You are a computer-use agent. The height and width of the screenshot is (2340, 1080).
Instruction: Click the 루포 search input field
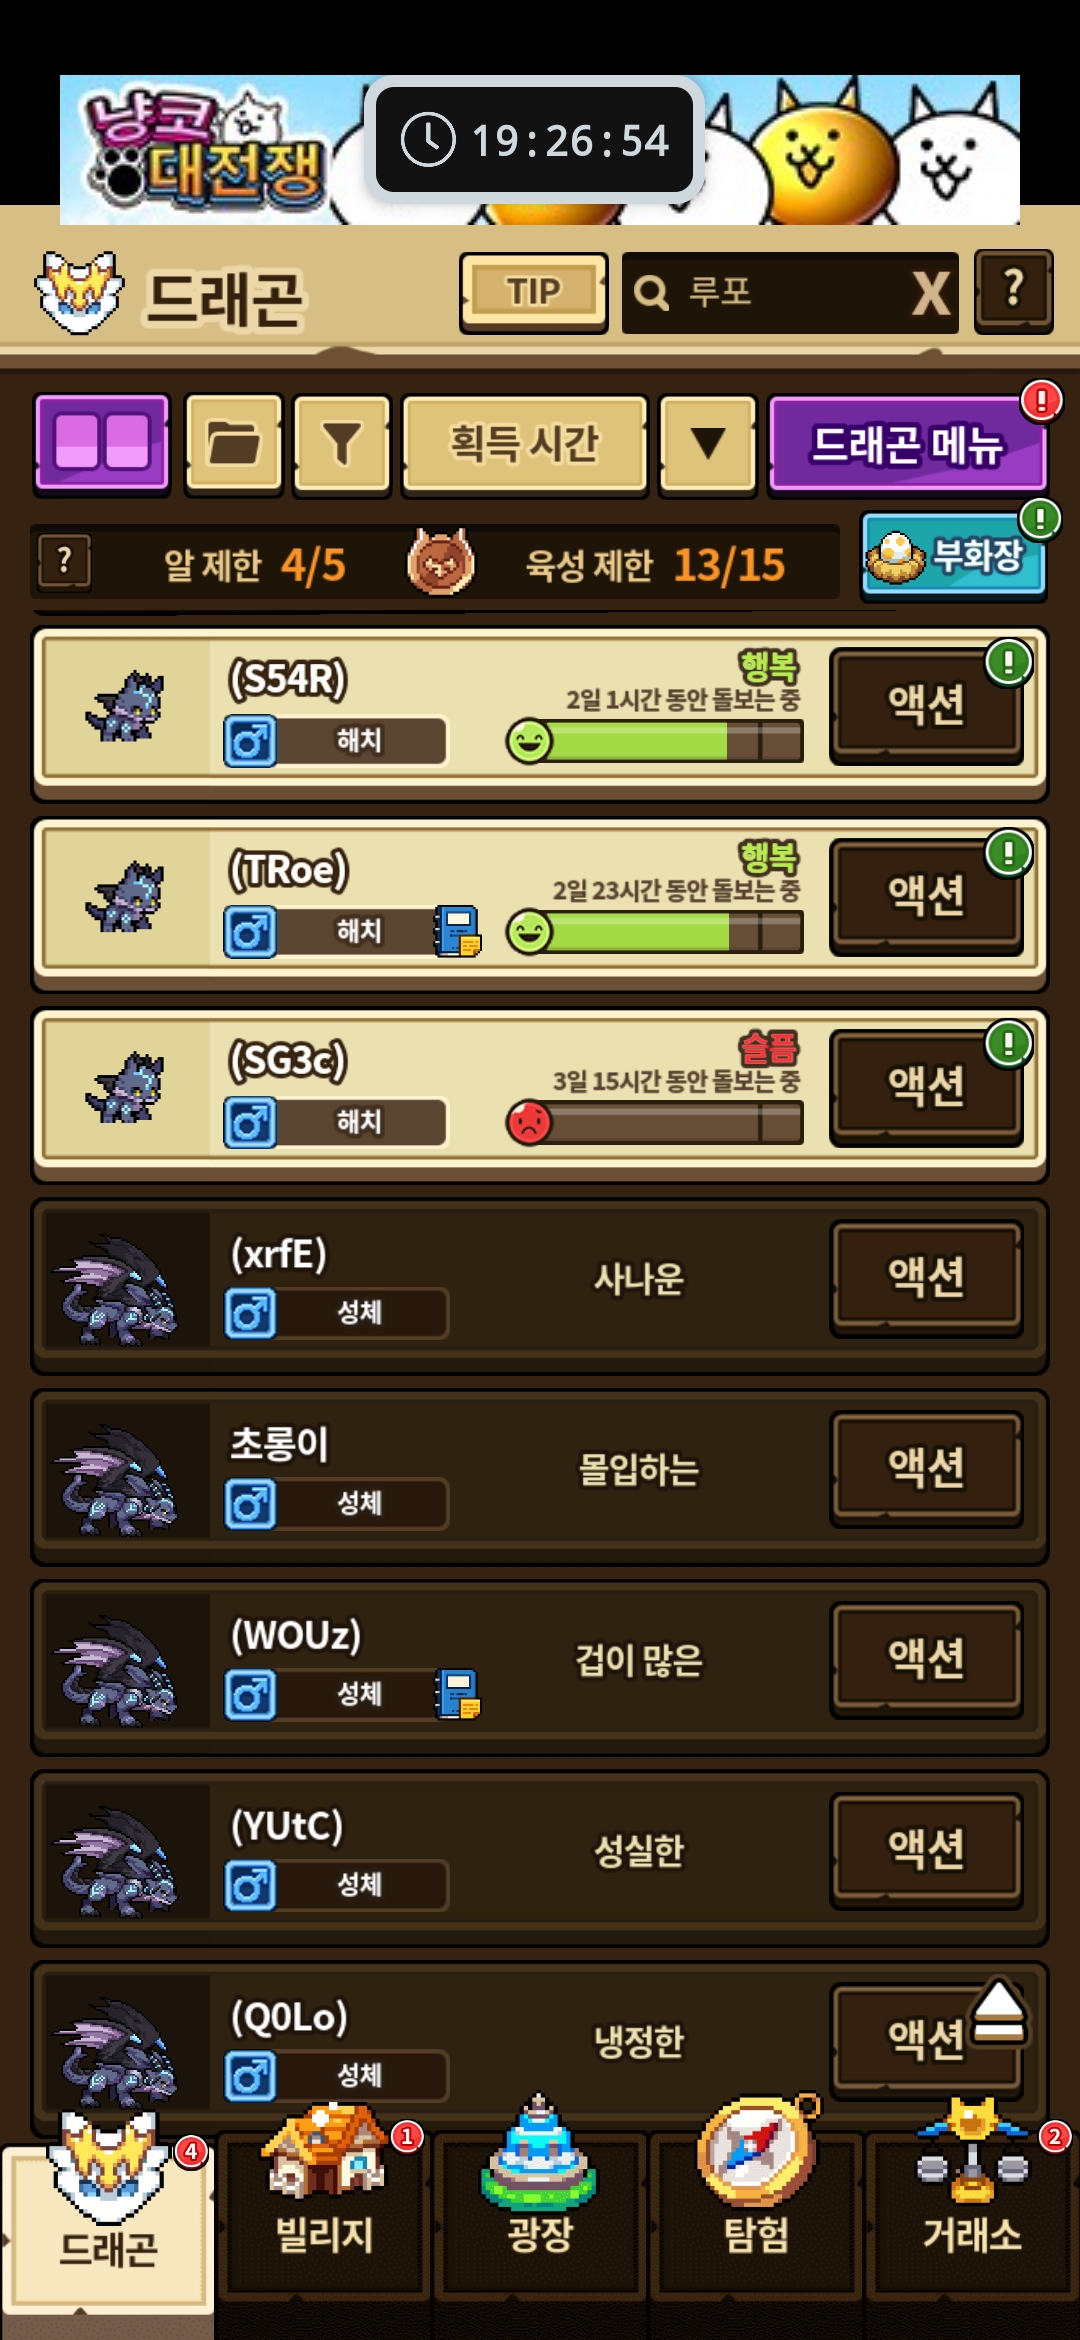[x=765, y=293]
